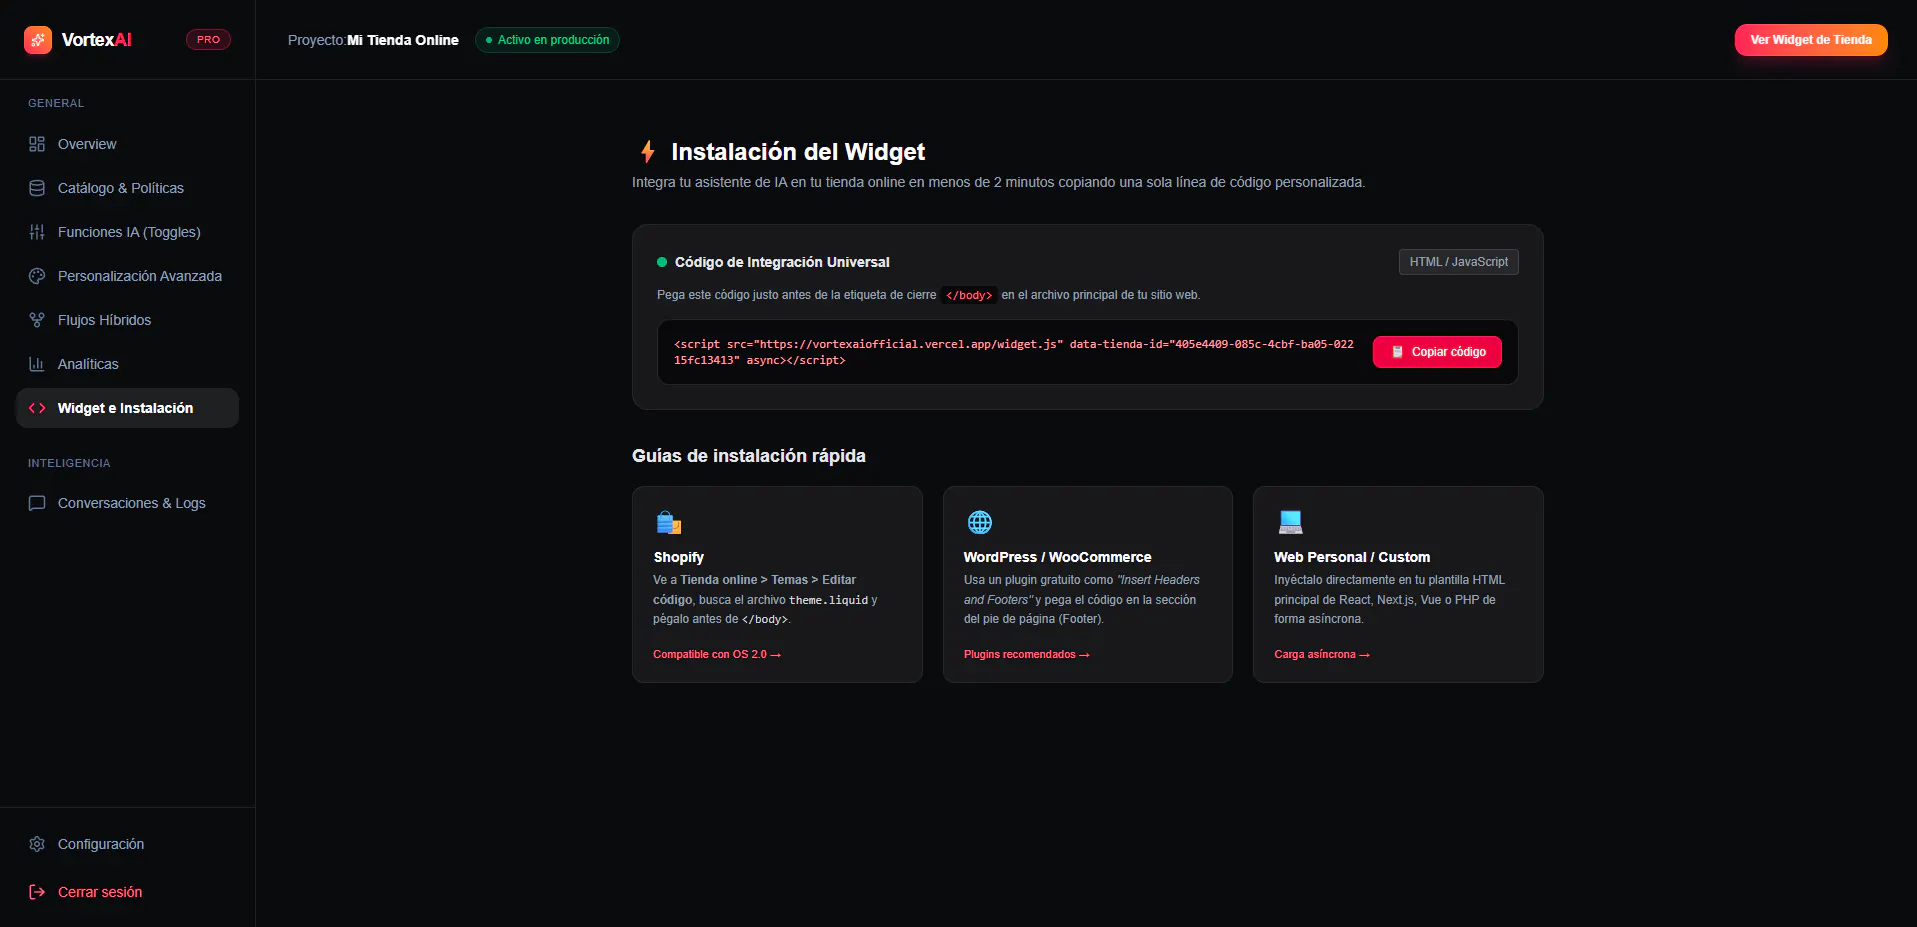Image resolution: width=1917 pixels, height=927 pixels.
Task: Click the Personalización Avanzada palette icon
Action: (x=37, y=276)
